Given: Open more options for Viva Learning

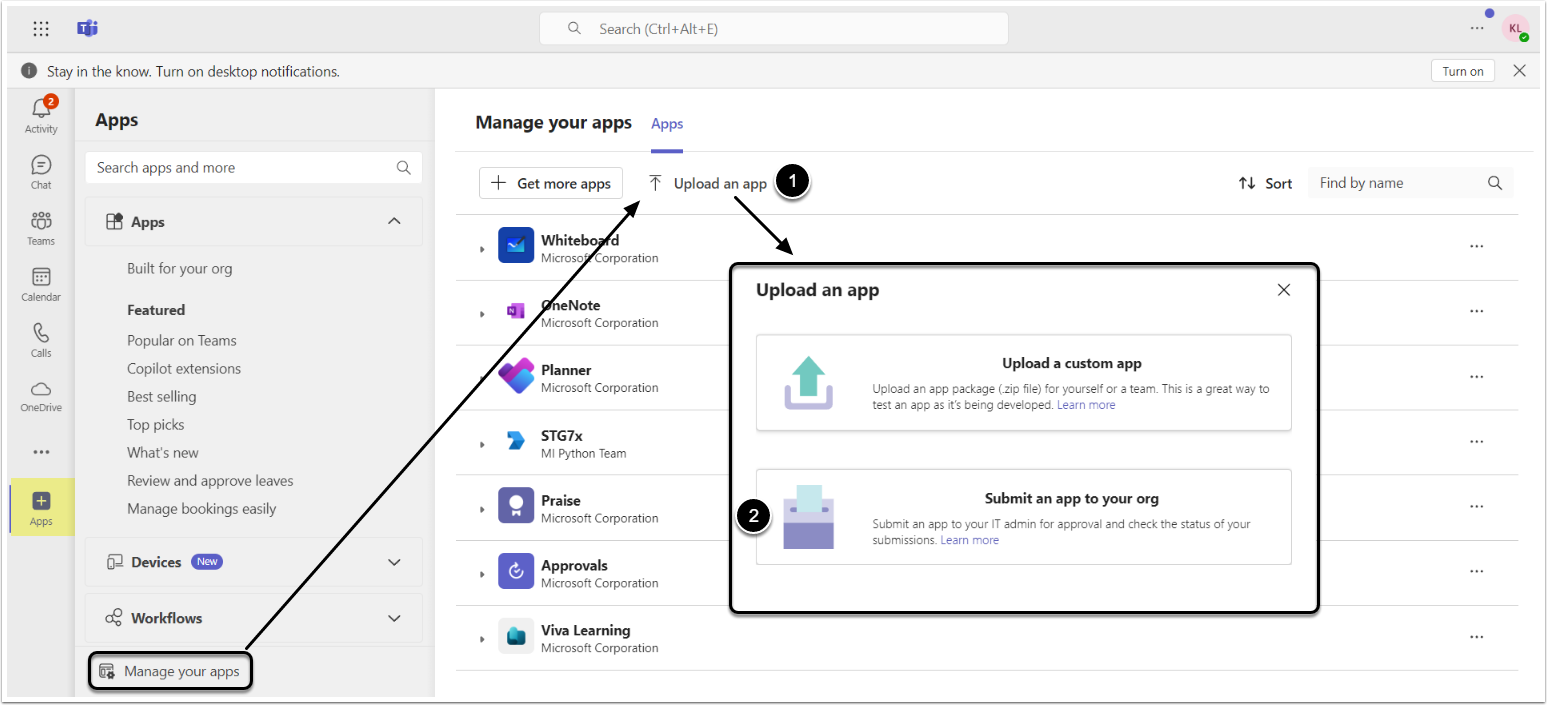Looking at the screenshot, I should click(x=1476, y=636).
